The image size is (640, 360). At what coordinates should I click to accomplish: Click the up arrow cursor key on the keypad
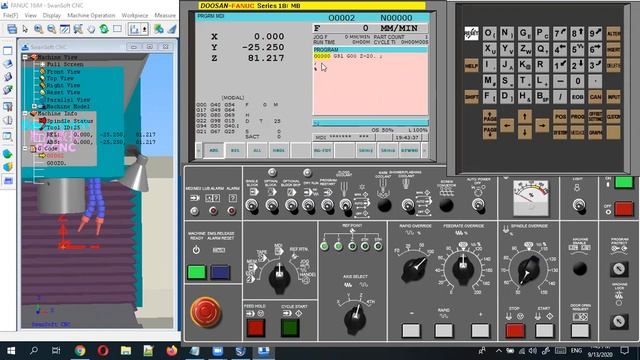click(x=524, y=117)
